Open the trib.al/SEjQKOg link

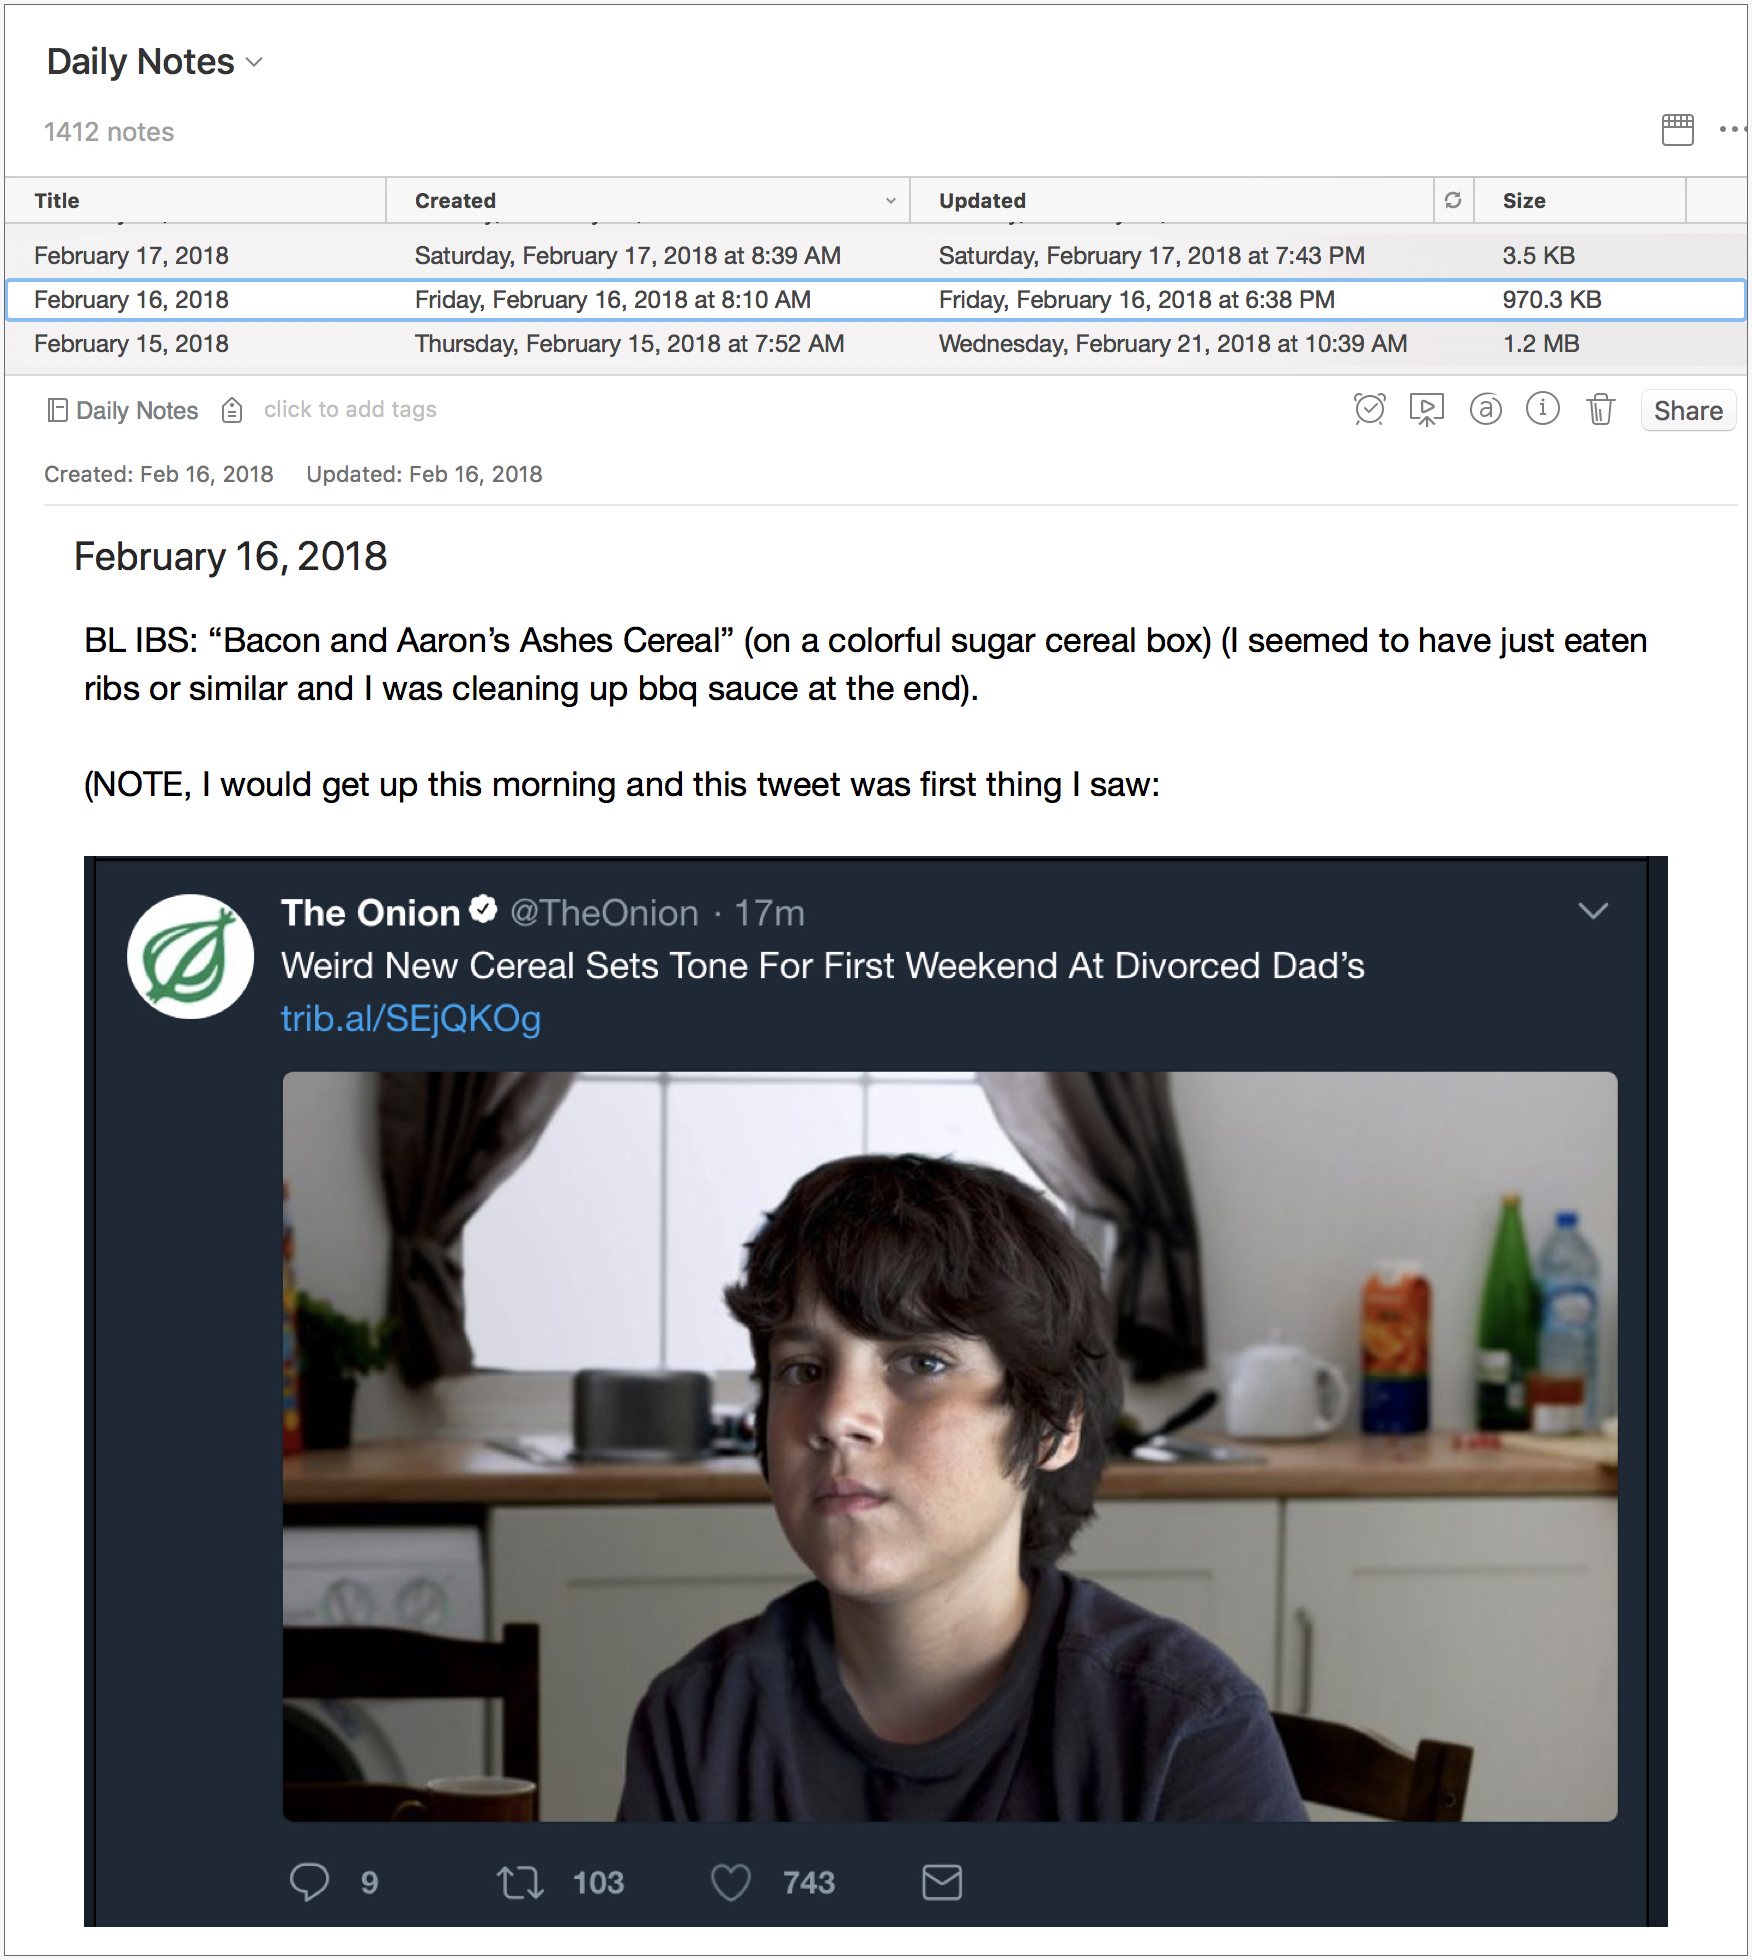point(411,1018)
